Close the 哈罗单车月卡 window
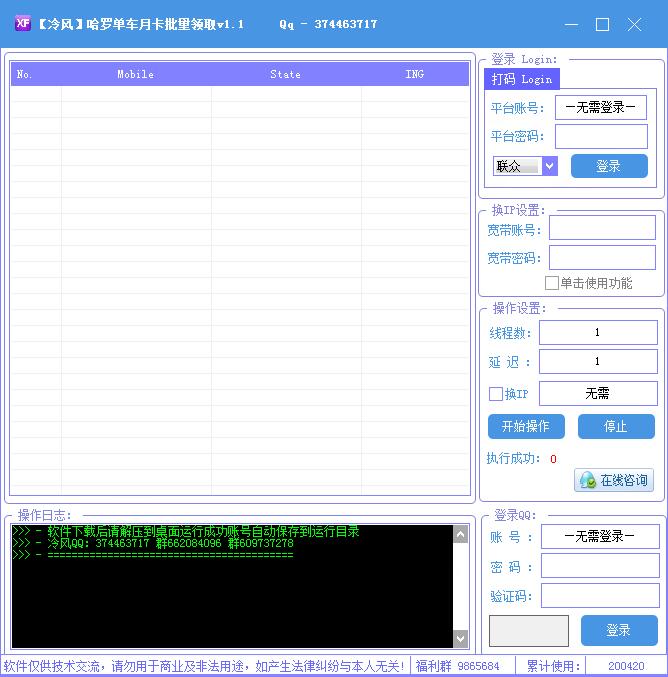Image resolution: width=668 pixels, height=677 pixels. (x=634, y=25)
